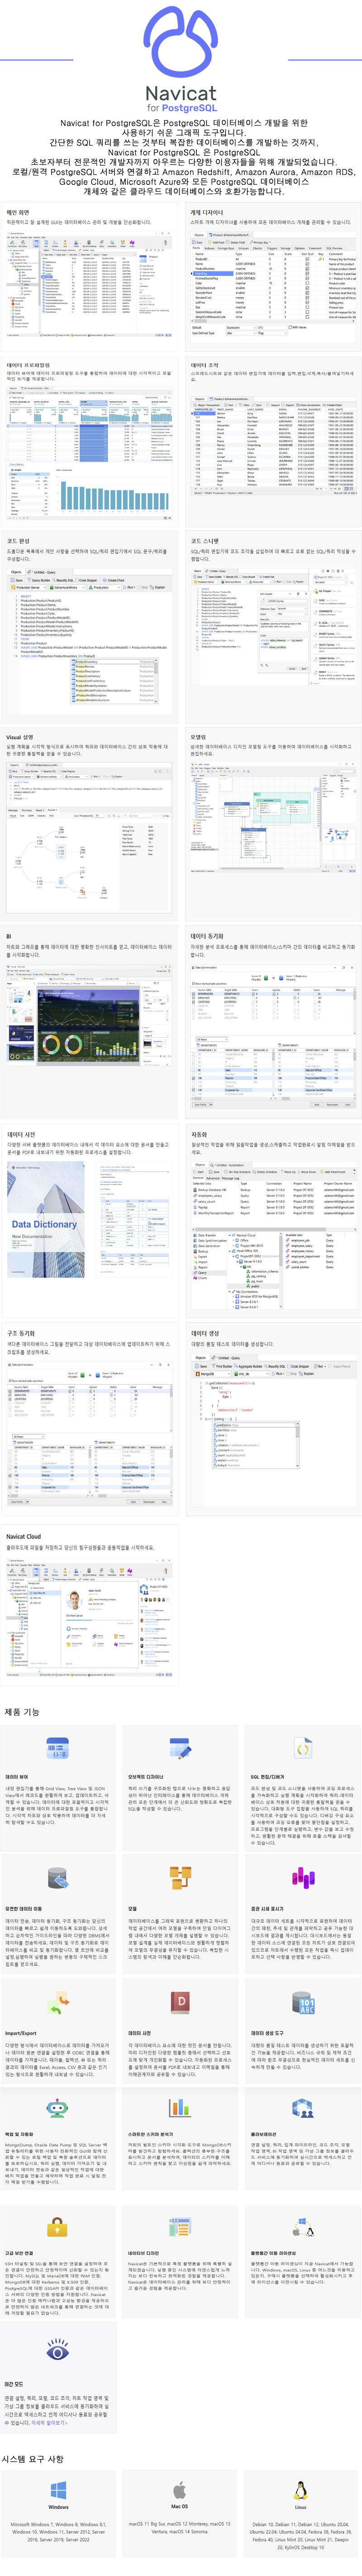The height and width of the screenshot is (2576, 362).
Task: Open the 구조 동기화 screenshot thumbnail
Action: coord(89,1434)
